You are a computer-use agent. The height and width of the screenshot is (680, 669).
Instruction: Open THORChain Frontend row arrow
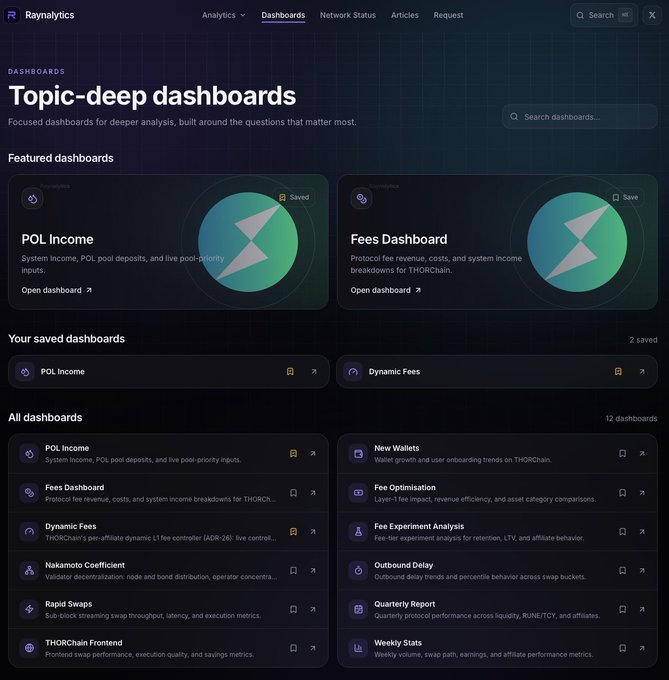tap(313, 648)
